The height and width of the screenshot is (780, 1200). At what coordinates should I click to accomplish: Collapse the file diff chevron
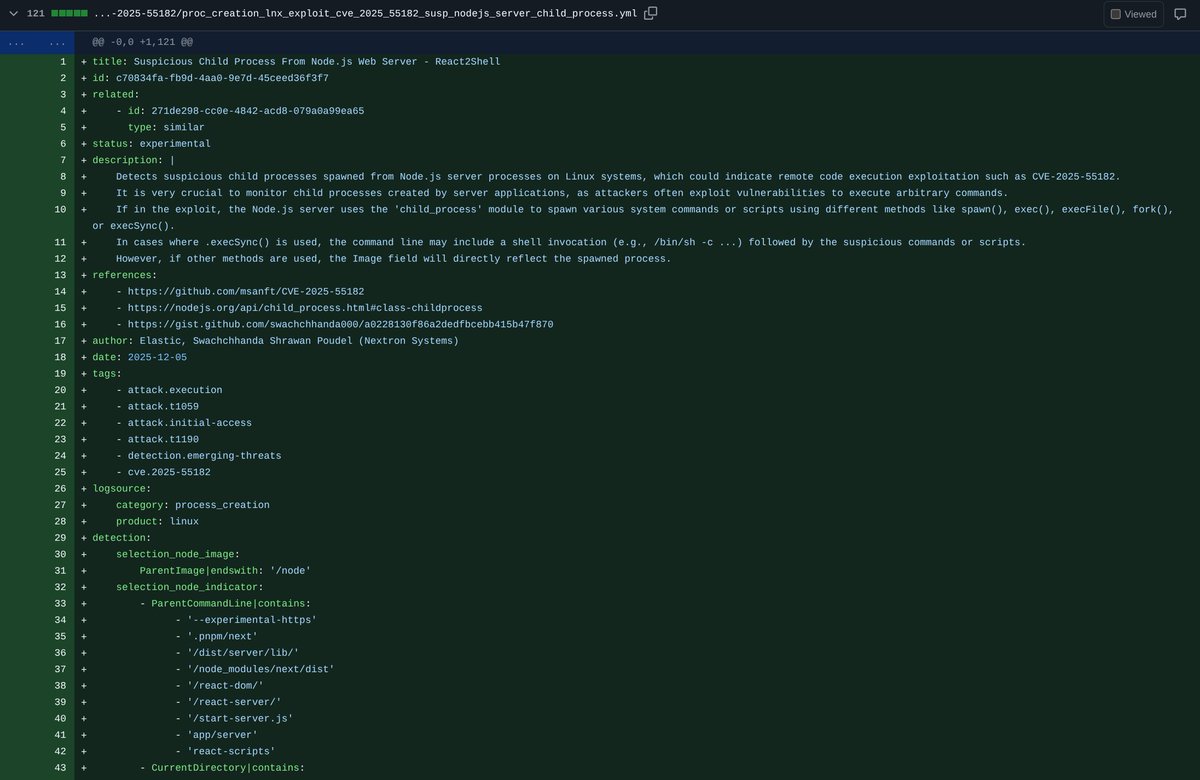point(13,13)
